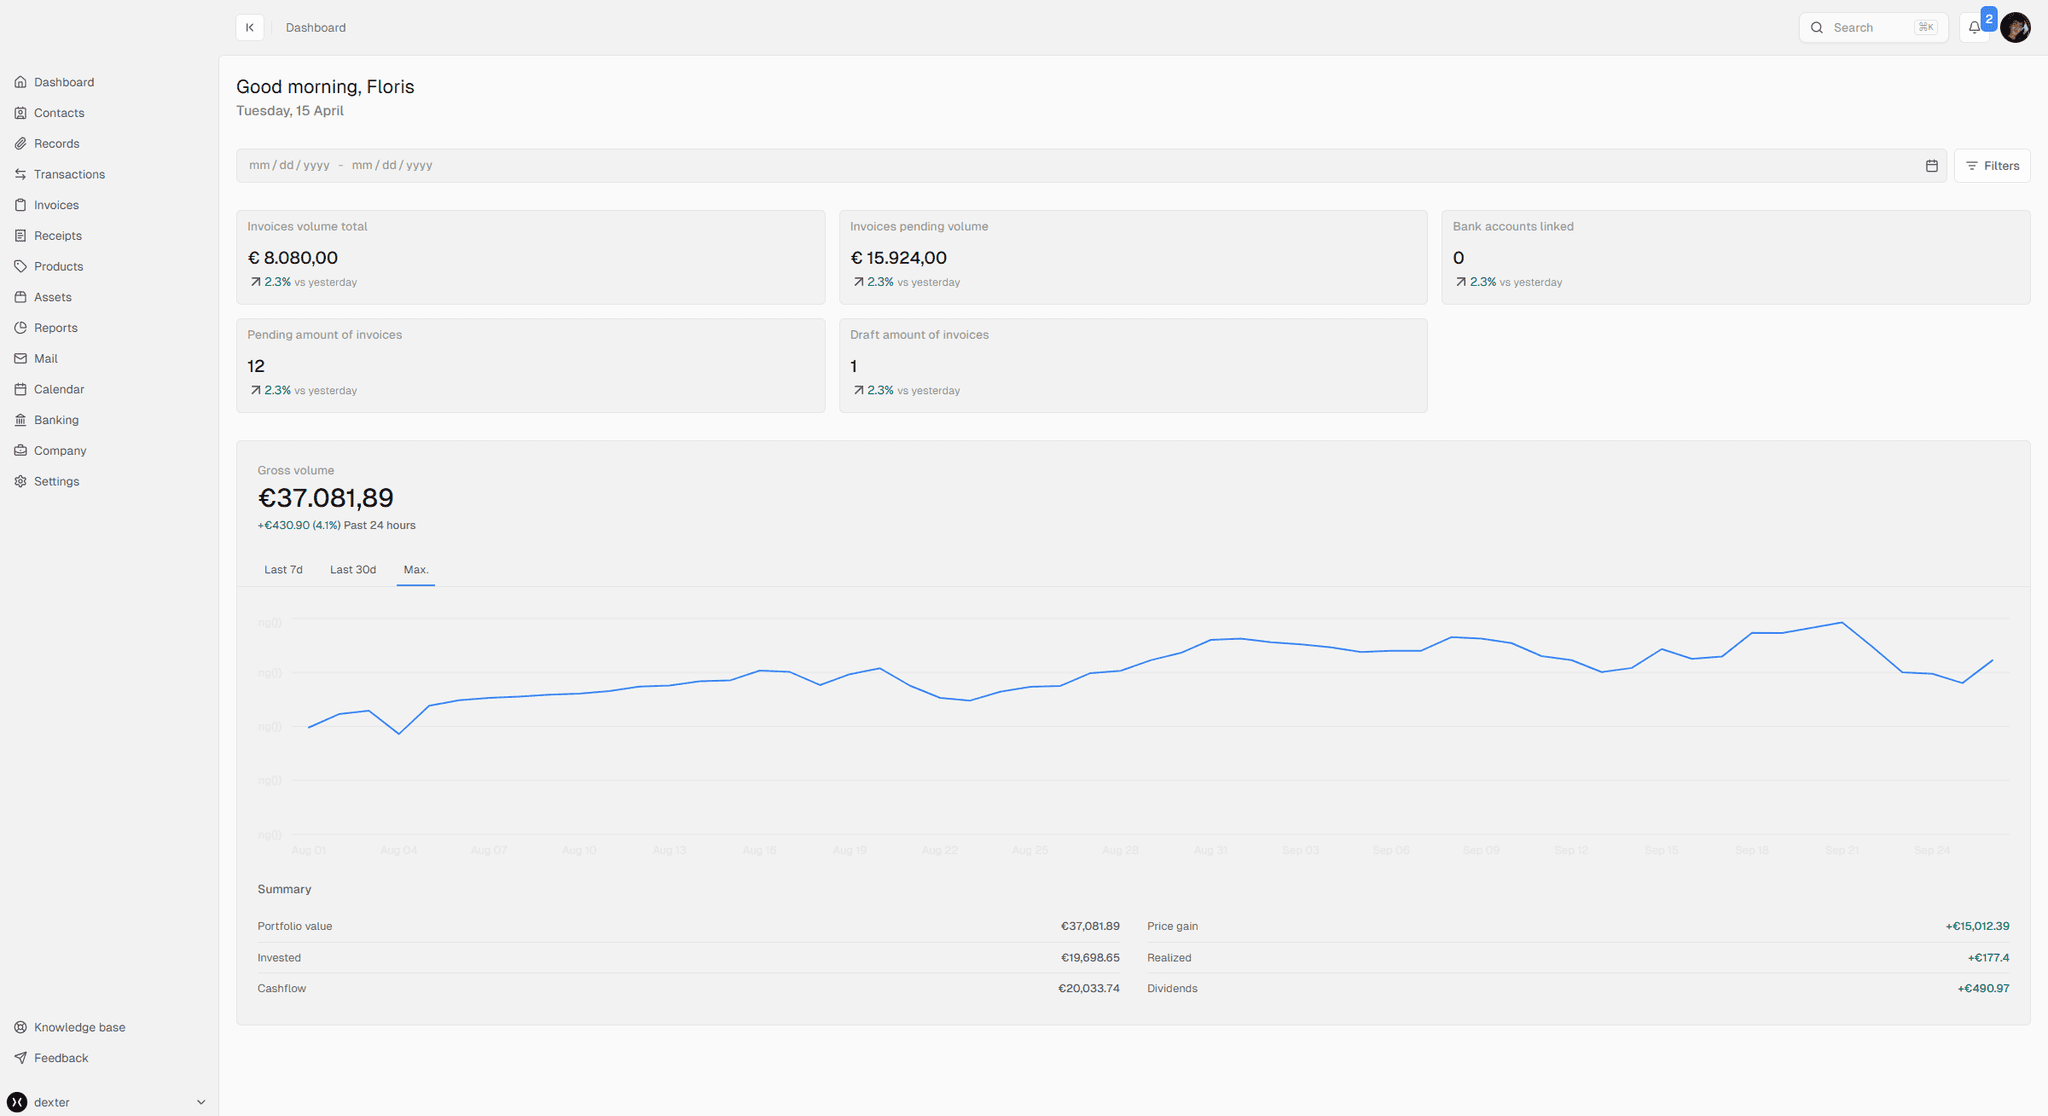Viewport: 2048px width, 1116px height.
Task: Select the Max. chart tab
Action: pos(416,570)
